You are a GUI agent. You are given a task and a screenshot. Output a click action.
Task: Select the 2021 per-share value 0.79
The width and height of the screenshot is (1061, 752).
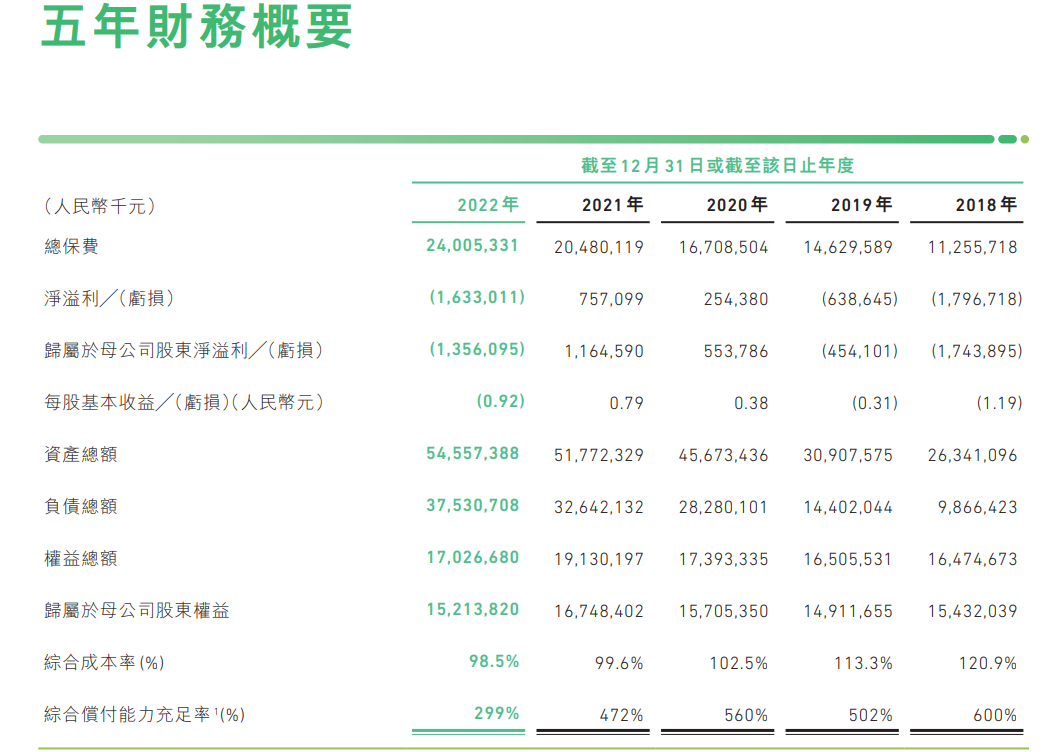pos(627,403)
